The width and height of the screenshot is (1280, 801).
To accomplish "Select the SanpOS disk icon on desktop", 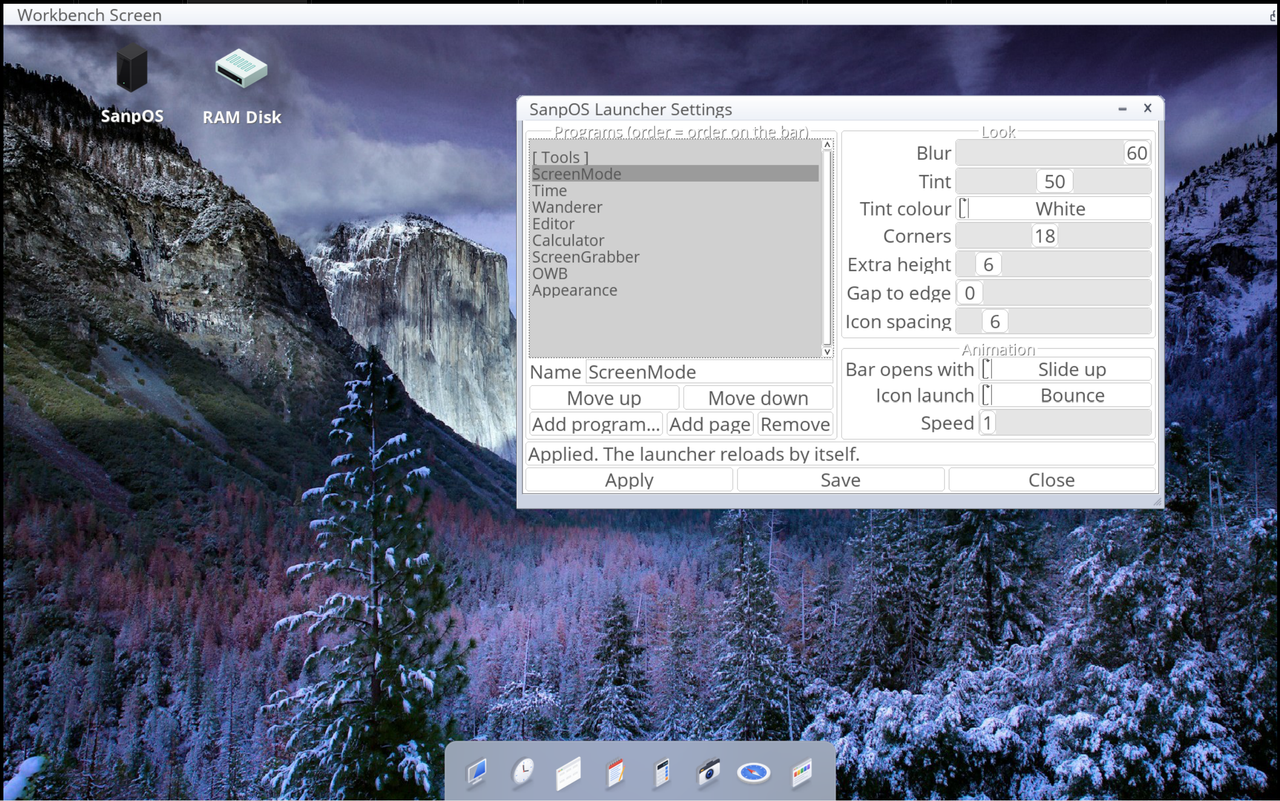I will coord(132,84).
